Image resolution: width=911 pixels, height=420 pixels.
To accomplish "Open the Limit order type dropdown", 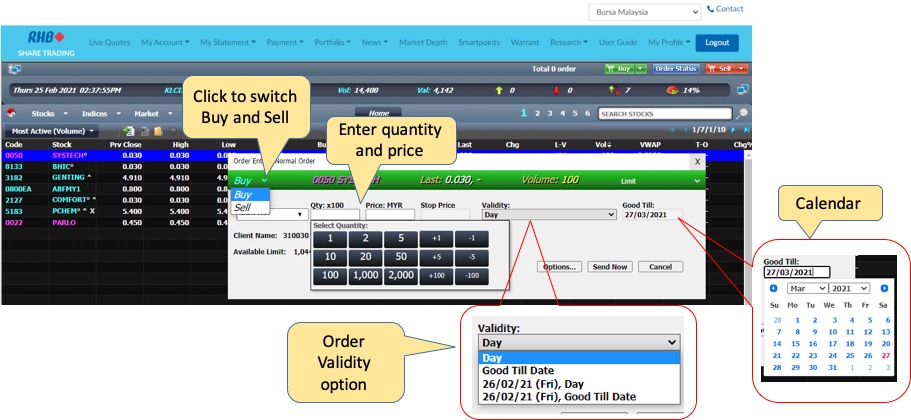I will pyautogui.click(x=661, y=181).
